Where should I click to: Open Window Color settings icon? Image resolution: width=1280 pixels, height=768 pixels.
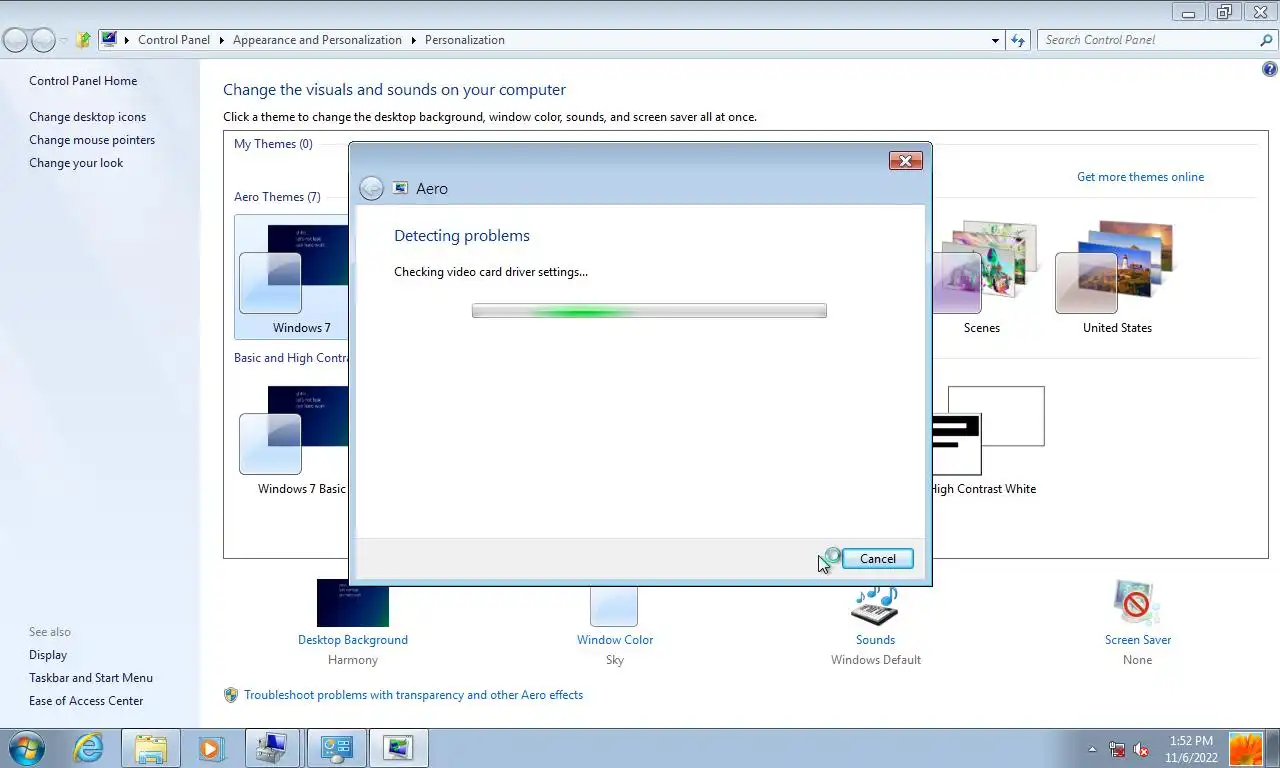614,606
